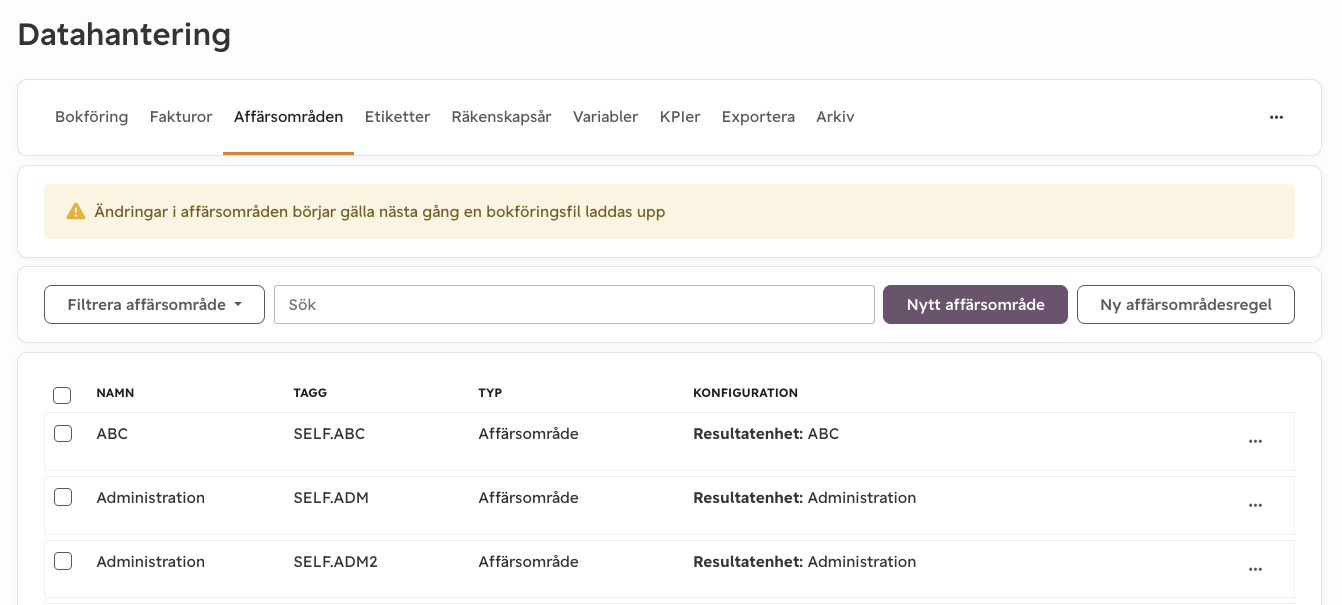
Task: Switch to the Variabler tab
Action: point(605,117)
